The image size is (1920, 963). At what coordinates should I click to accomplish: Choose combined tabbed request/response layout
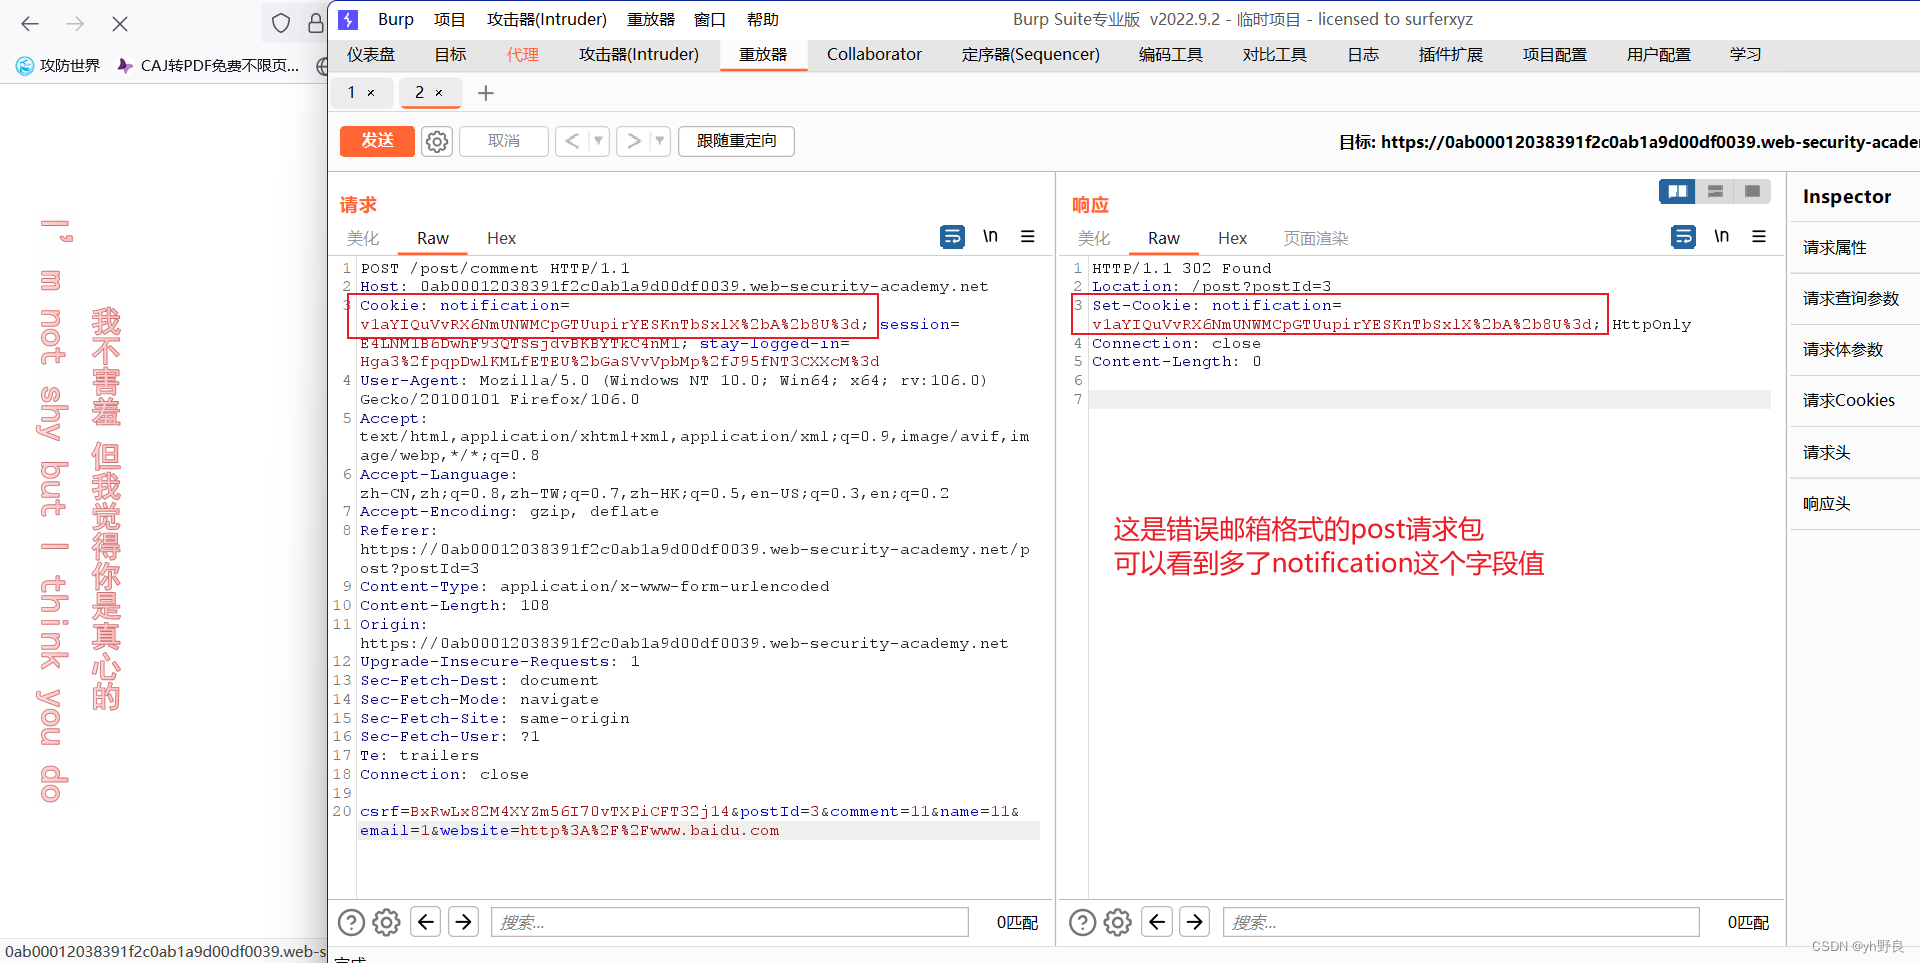coord(1752,191)
